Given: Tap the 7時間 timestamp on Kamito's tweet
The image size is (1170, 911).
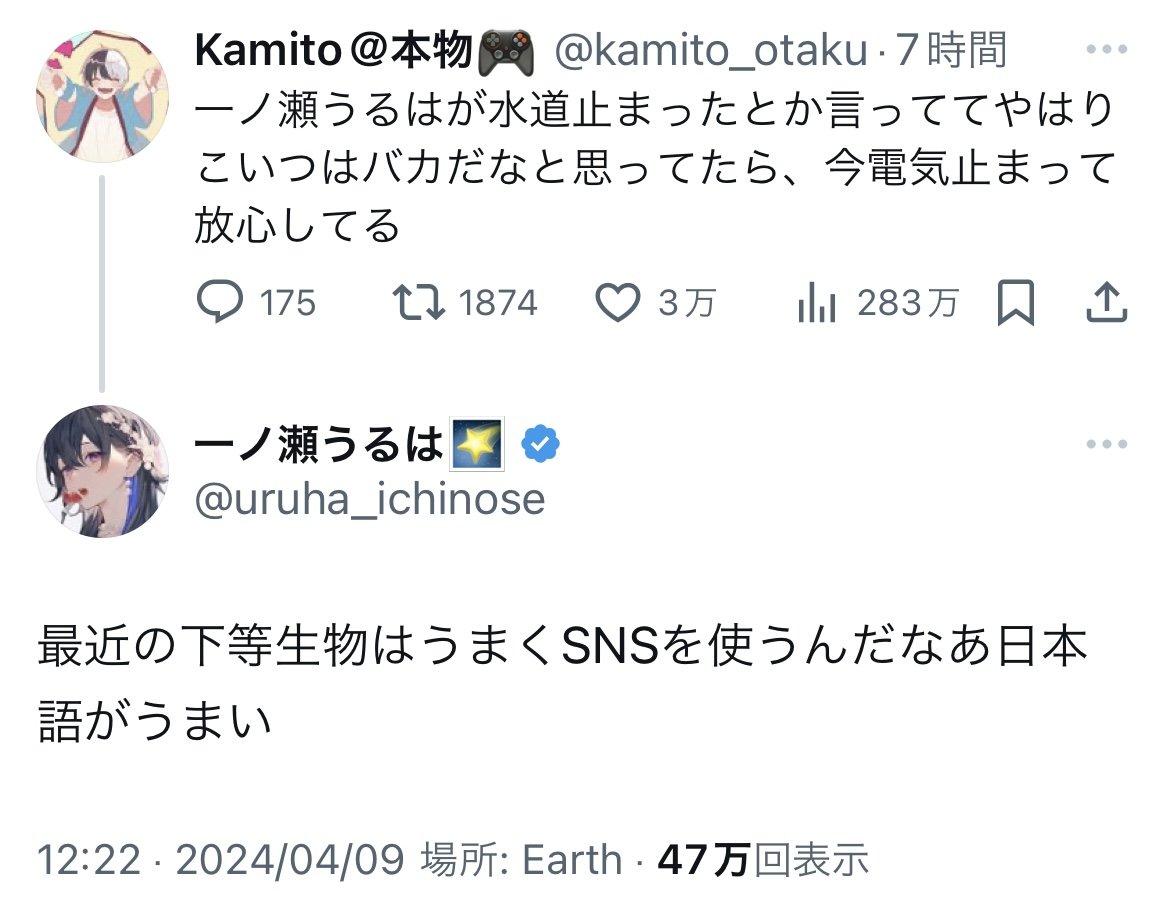Looking at the screenshot, I should [950, 50].
